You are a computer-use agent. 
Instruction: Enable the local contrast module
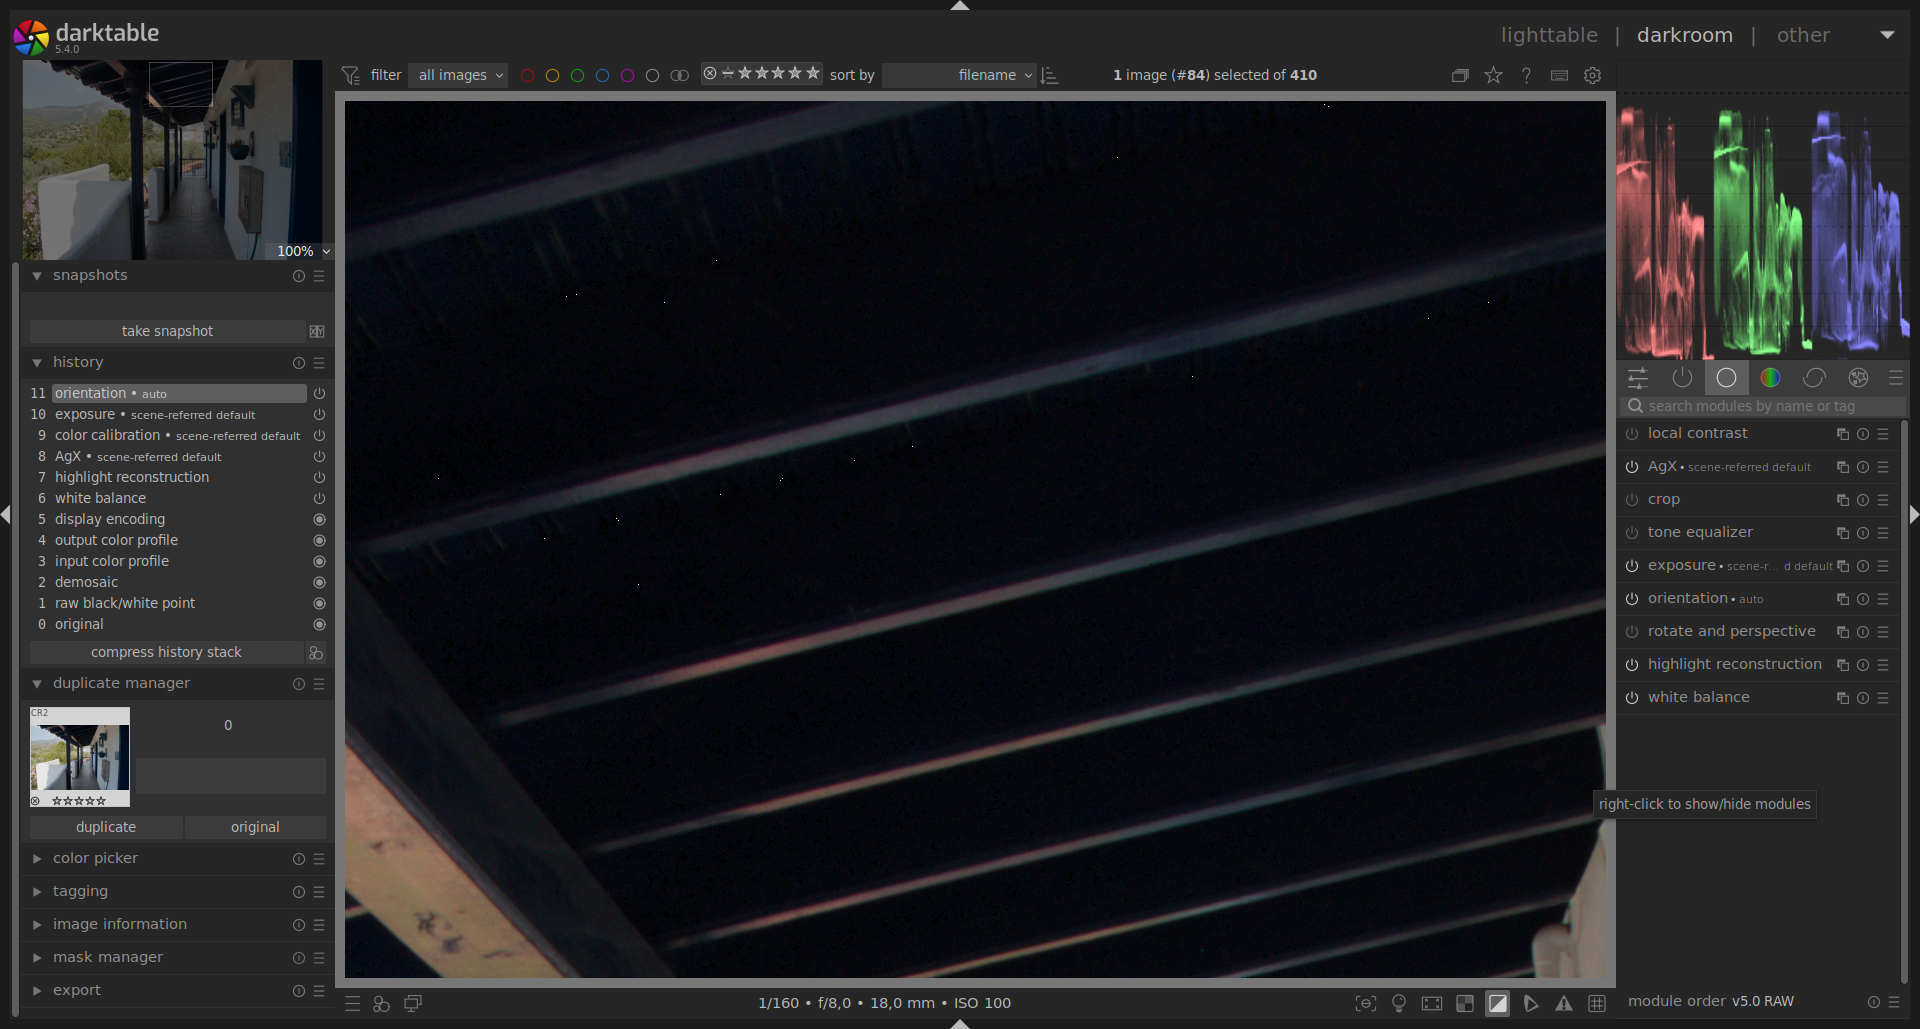[x=1632, y=434]
